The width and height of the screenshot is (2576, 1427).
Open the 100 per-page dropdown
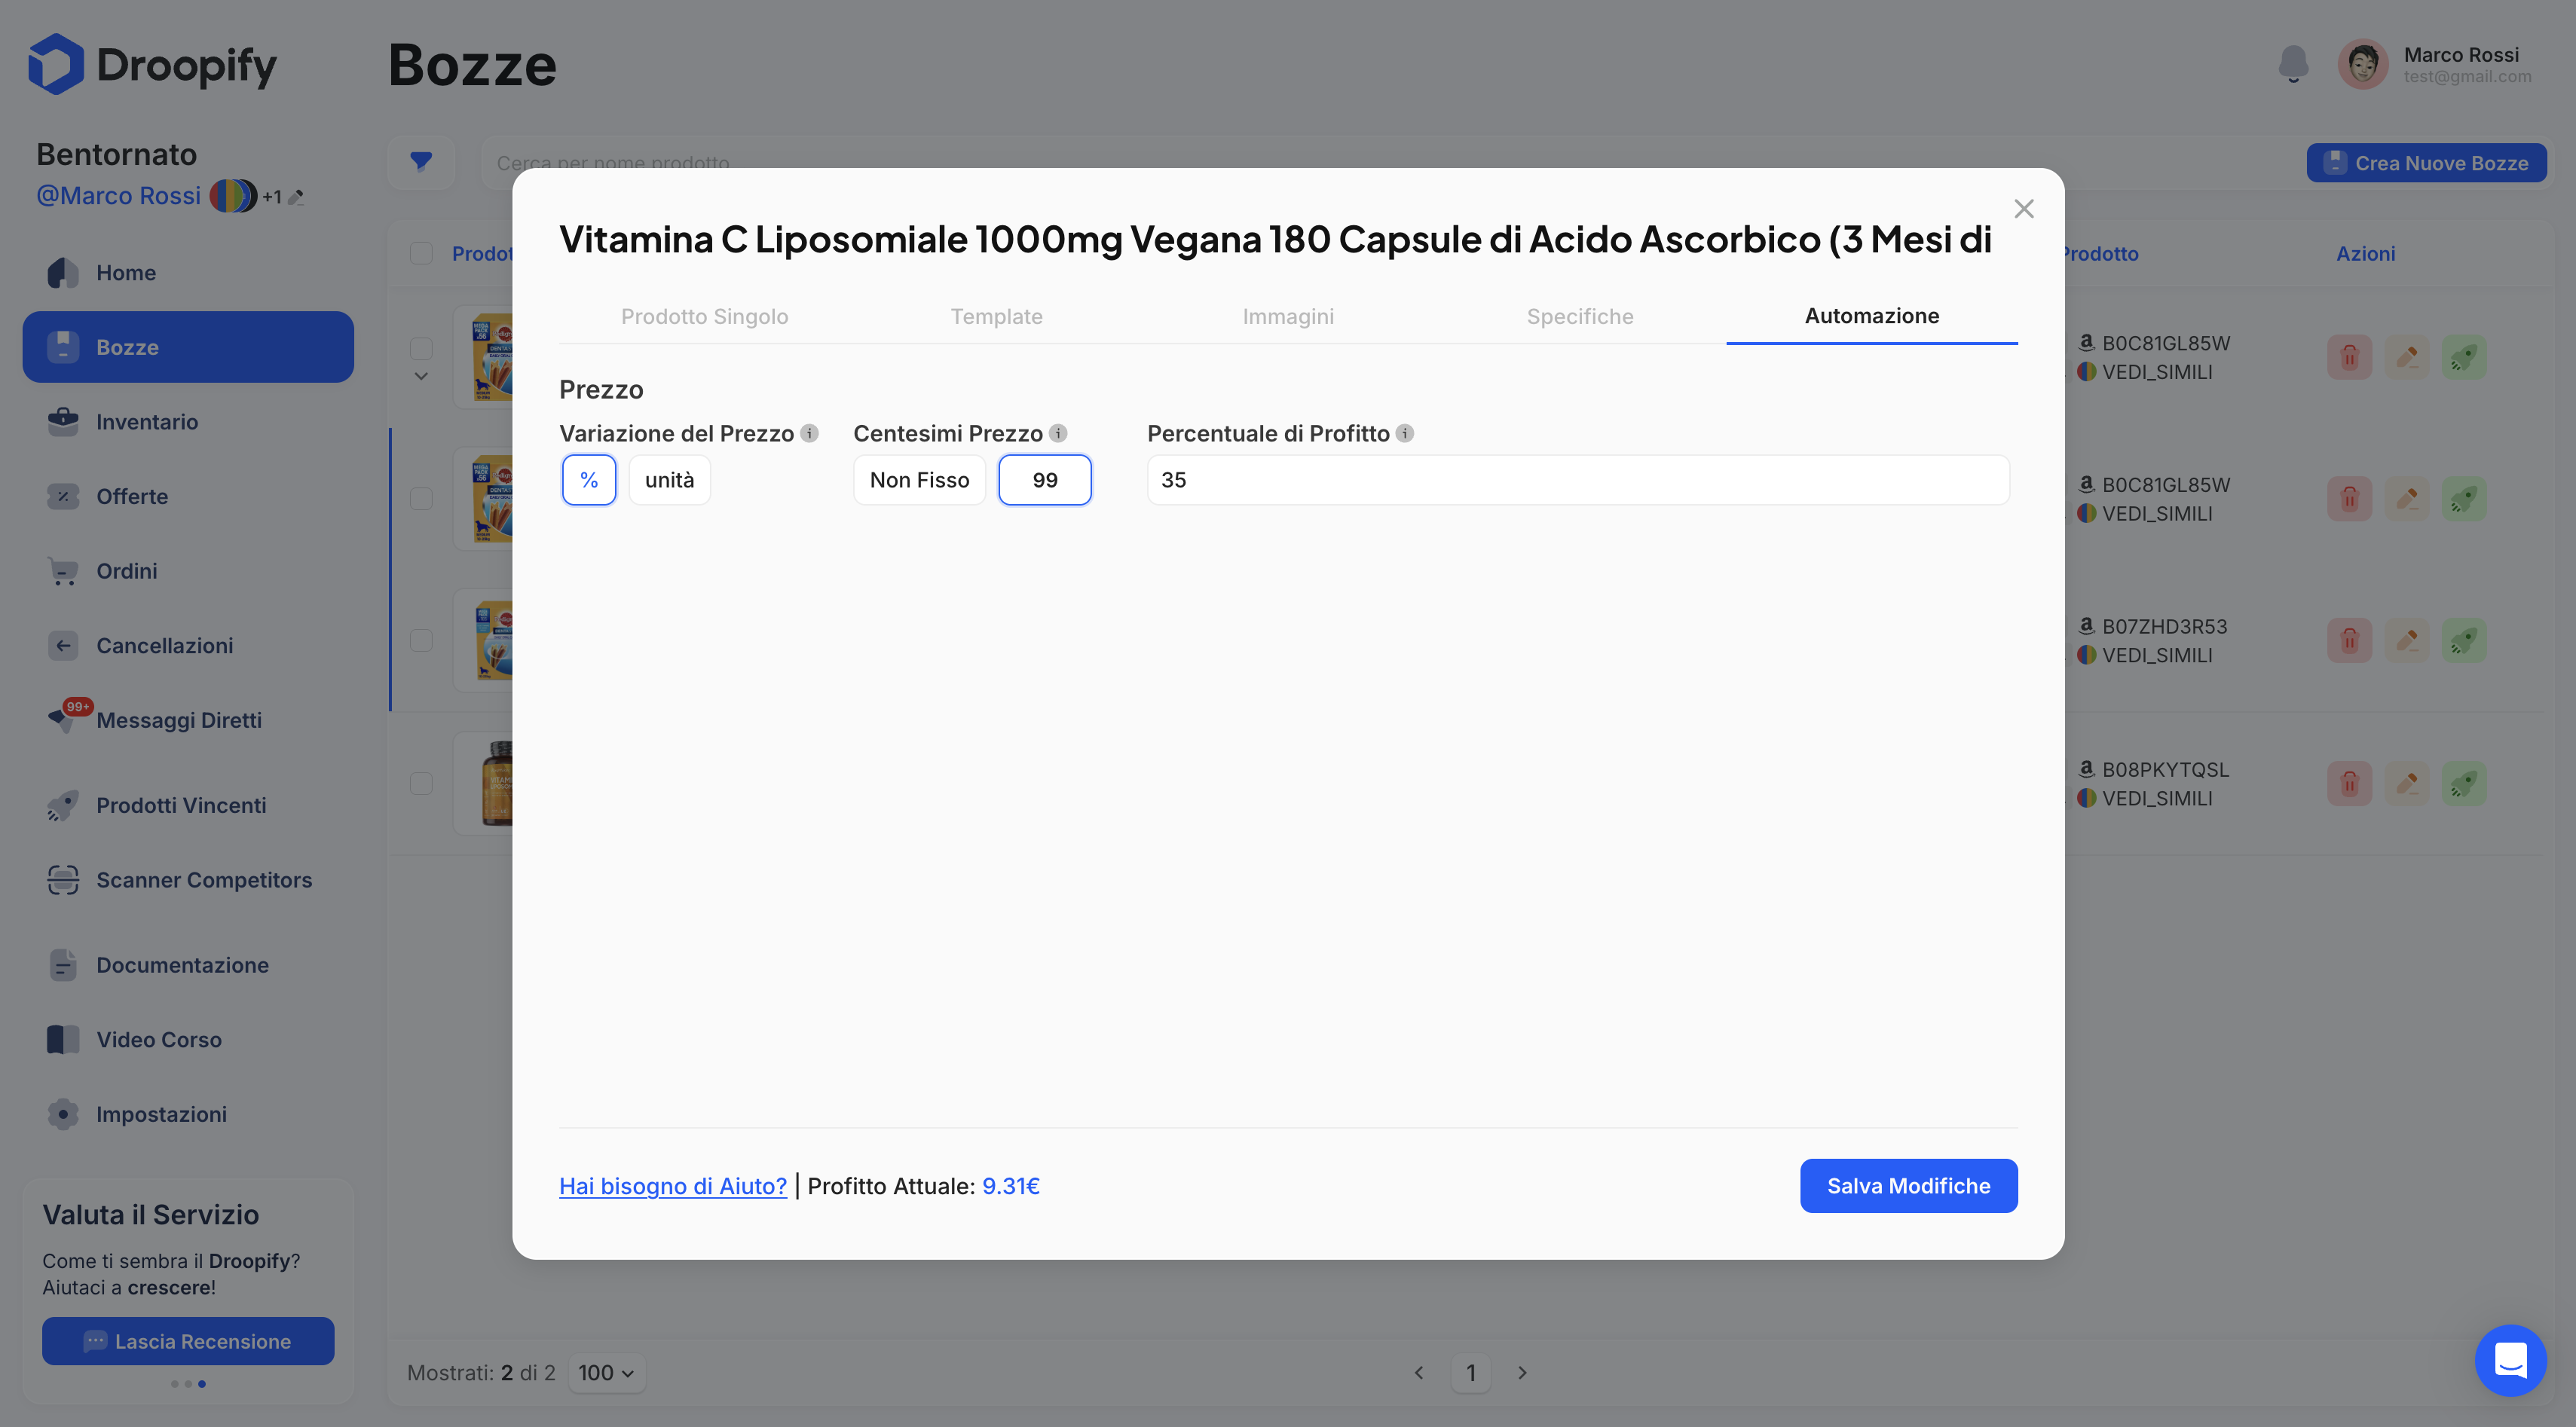pos(606,1373)
